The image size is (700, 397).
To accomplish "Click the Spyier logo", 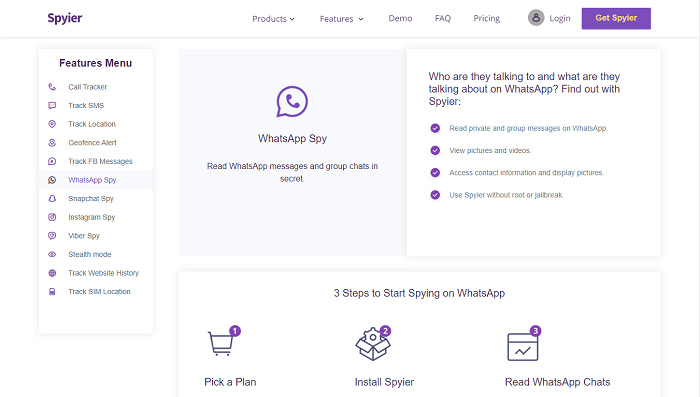I will point(65,18).
